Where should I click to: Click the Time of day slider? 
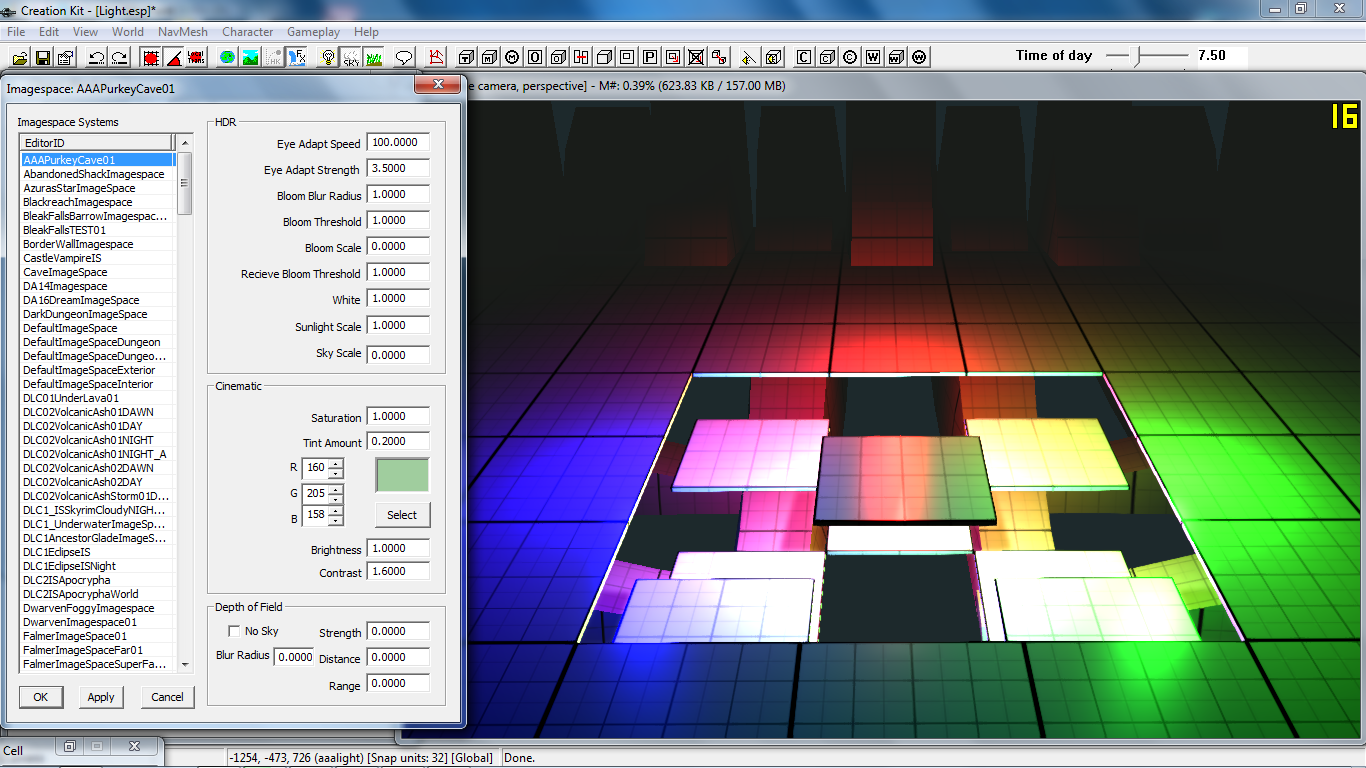tap(1137, 56)
